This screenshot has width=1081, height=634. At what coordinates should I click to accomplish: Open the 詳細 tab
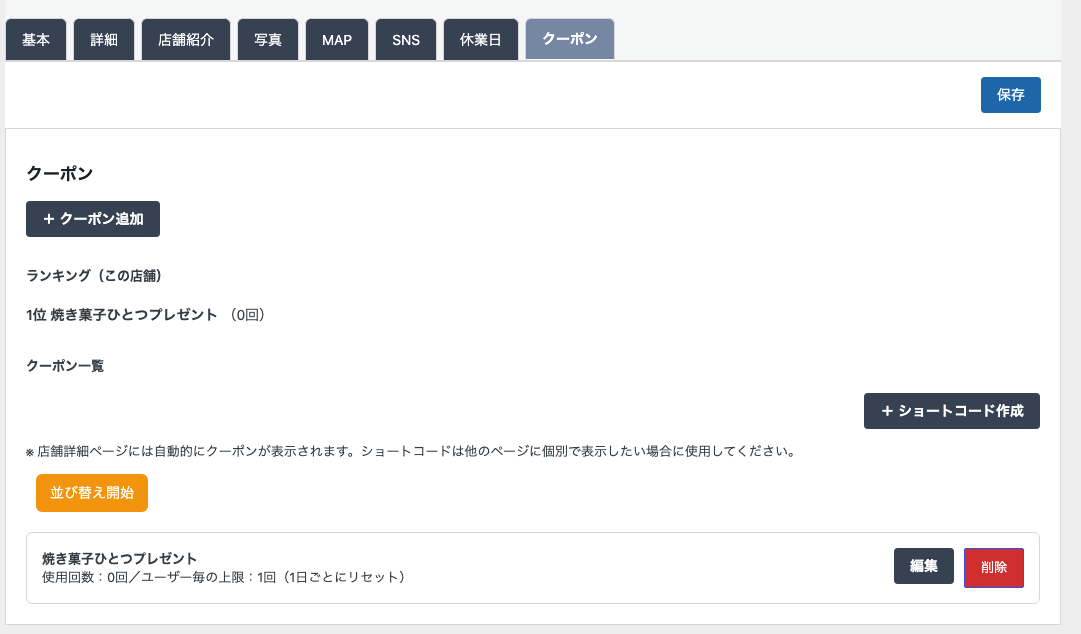pos(104,40)
